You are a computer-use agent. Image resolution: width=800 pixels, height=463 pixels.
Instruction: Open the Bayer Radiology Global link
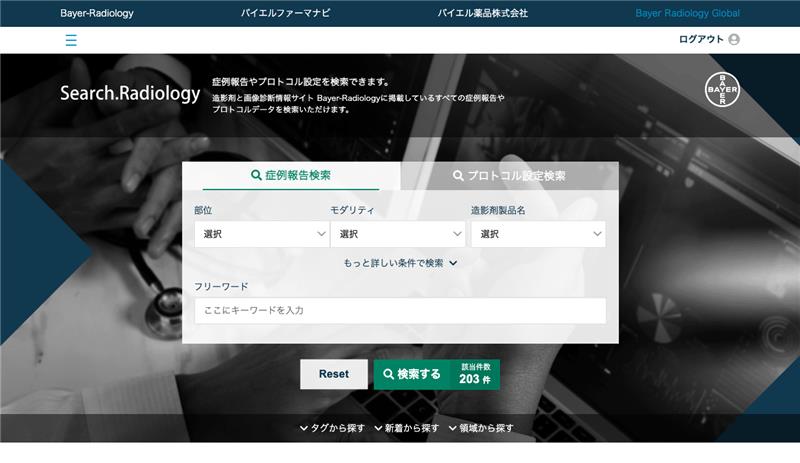[x=687, y=13]
